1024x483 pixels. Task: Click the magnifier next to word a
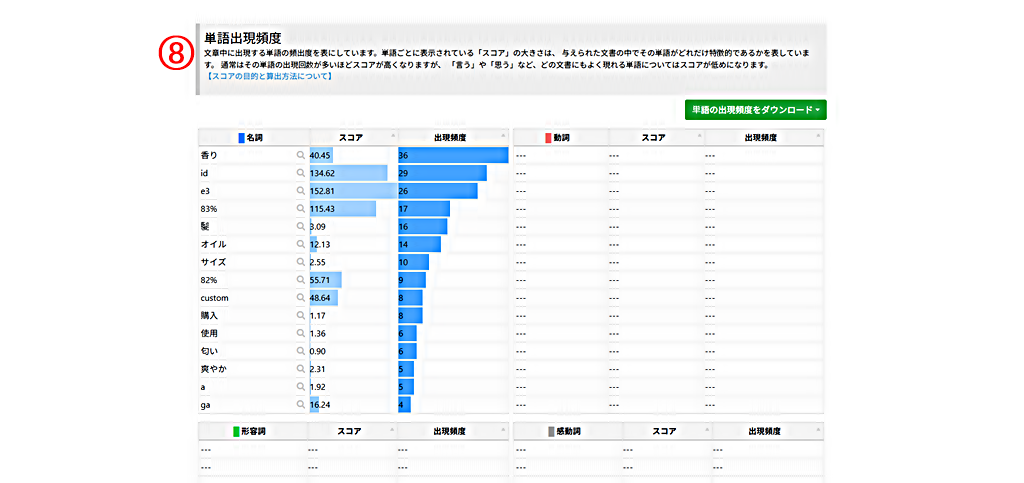(x=300, y=387)
